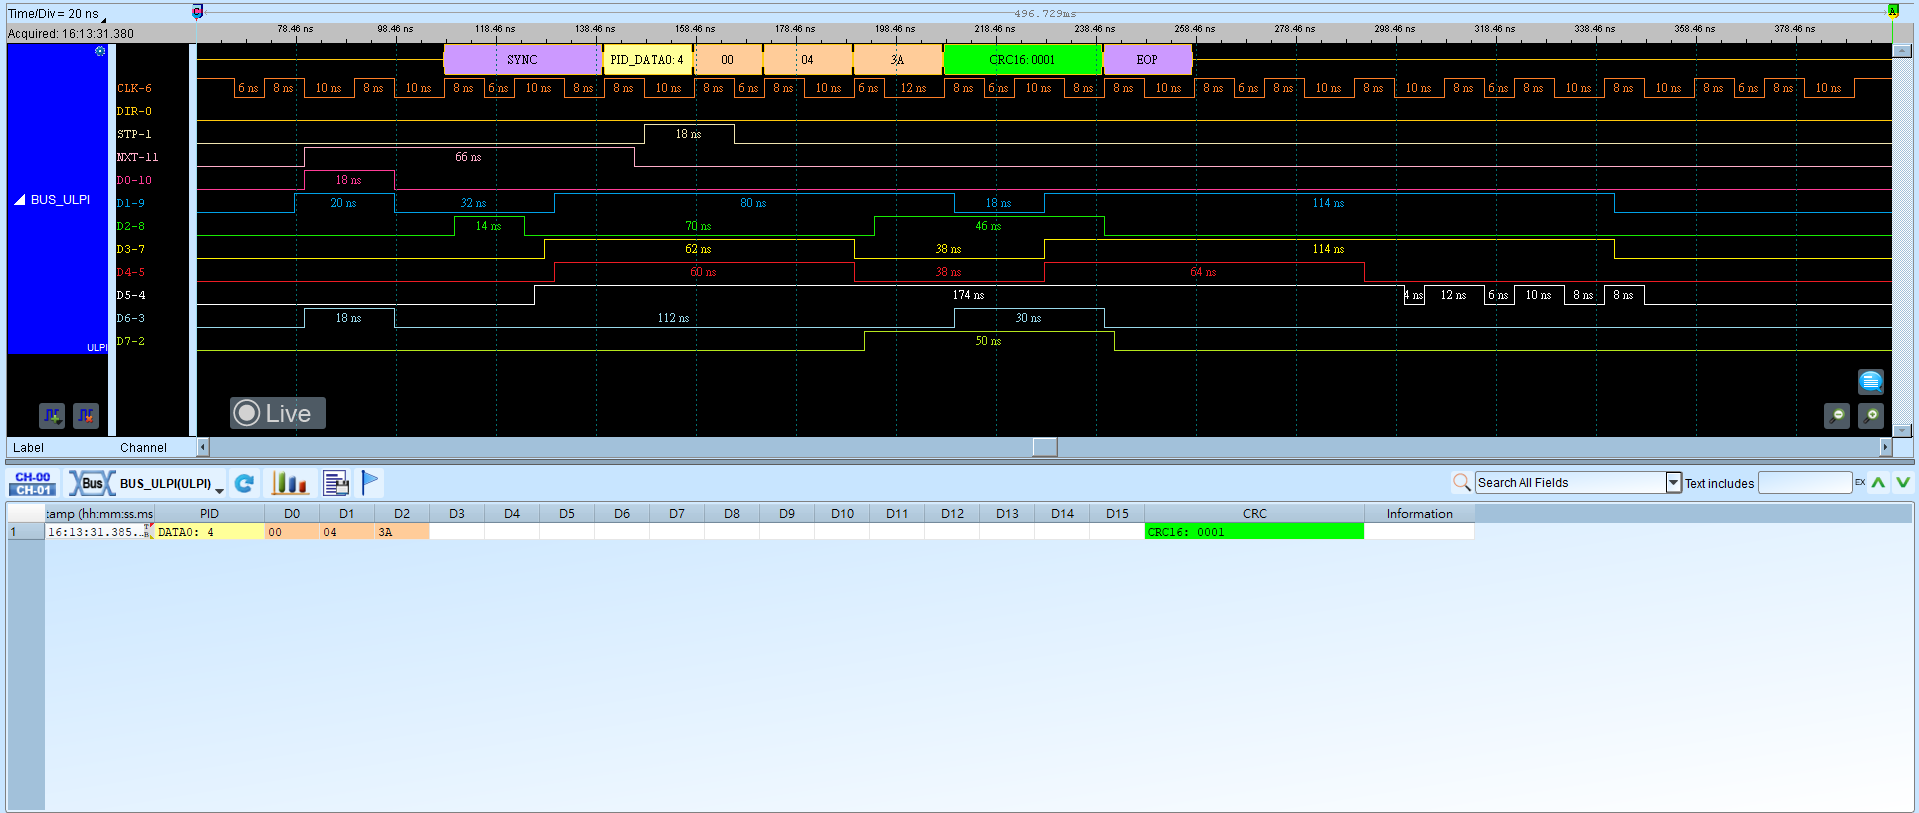Click the search magnifier icon
1919x813 pixels.
1461,483
